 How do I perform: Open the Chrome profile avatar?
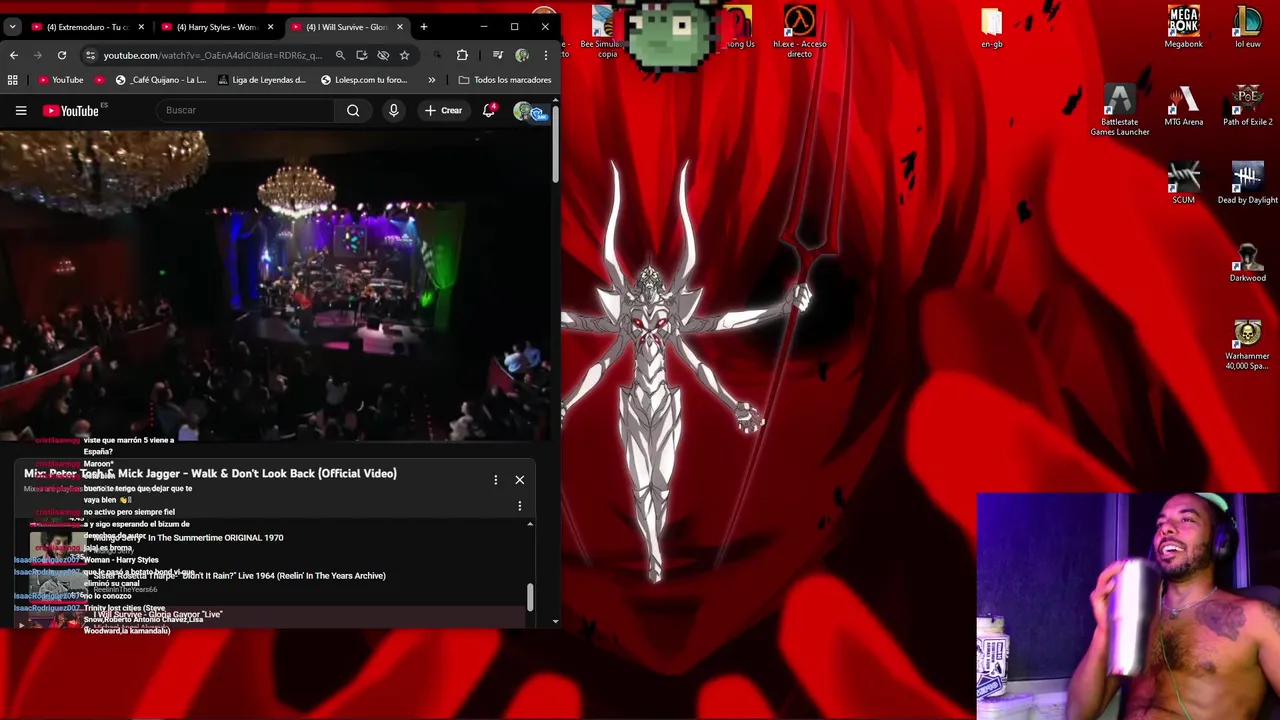522,55
